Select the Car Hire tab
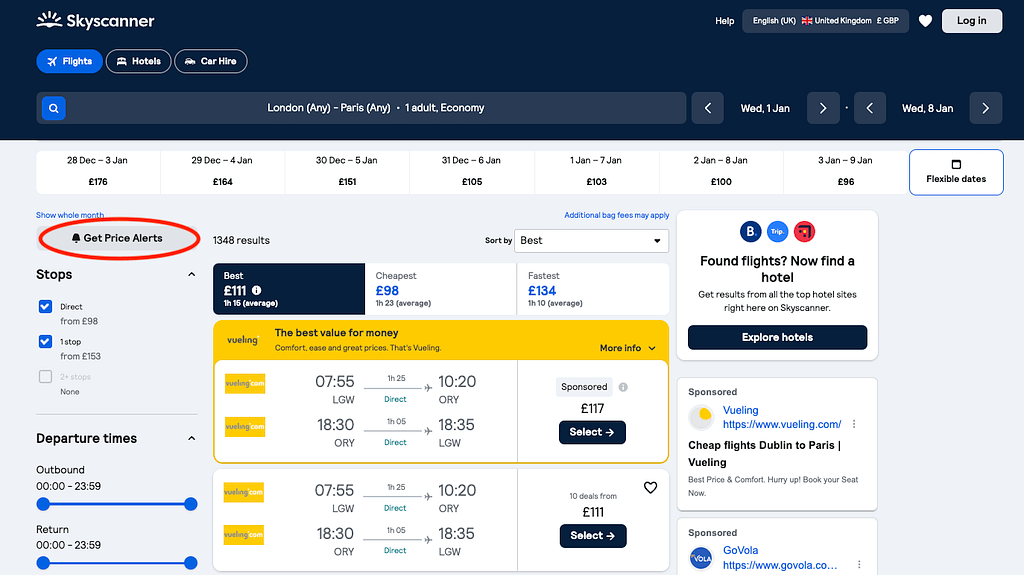This screenshot has height=575, width=1024. point(210,61)
